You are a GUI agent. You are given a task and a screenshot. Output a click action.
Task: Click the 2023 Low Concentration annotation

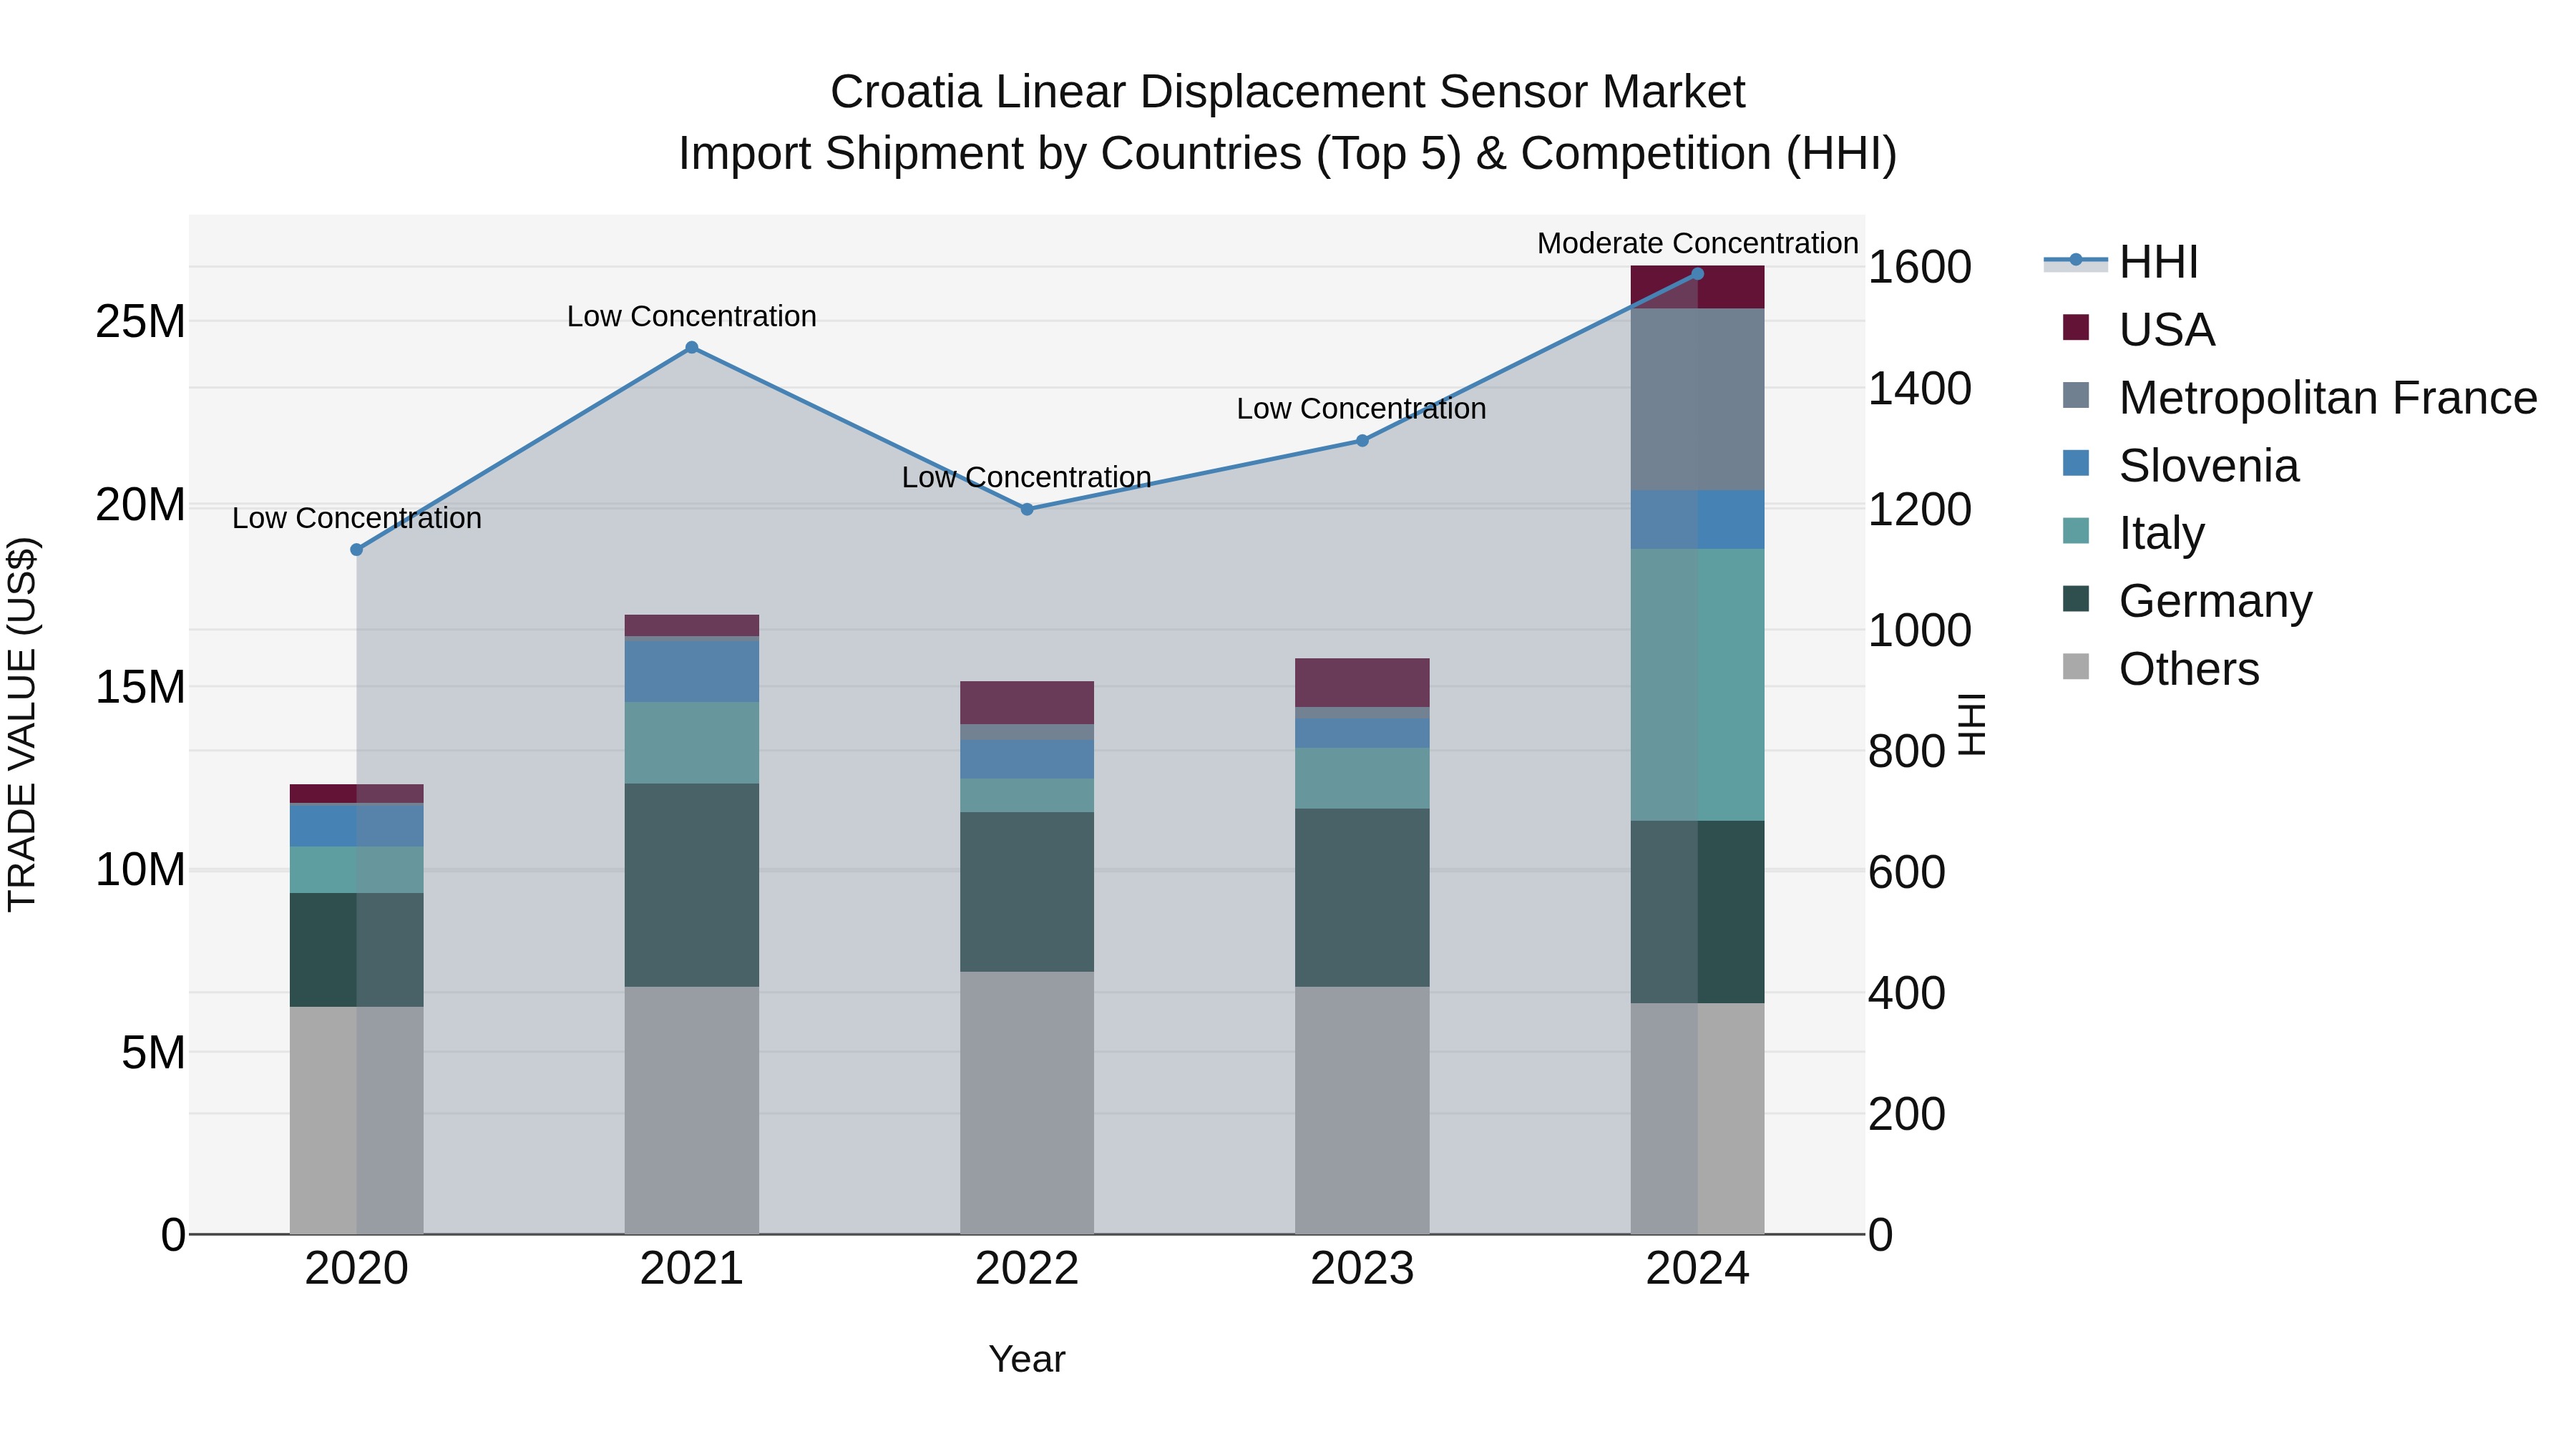pos(1361,409)
